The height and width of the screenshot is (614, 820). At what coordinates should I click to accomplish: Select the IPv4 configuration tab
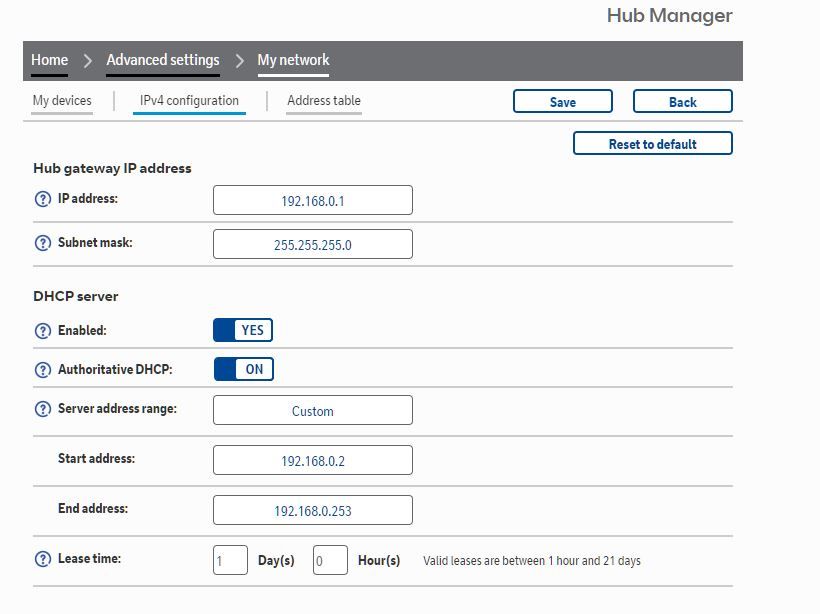tap(189, 101)
